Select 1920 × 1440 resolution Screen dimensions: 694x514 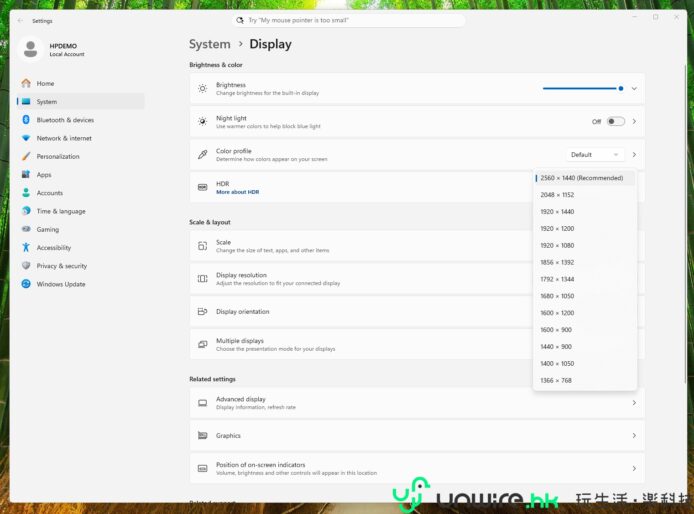[x=585, y=212]
